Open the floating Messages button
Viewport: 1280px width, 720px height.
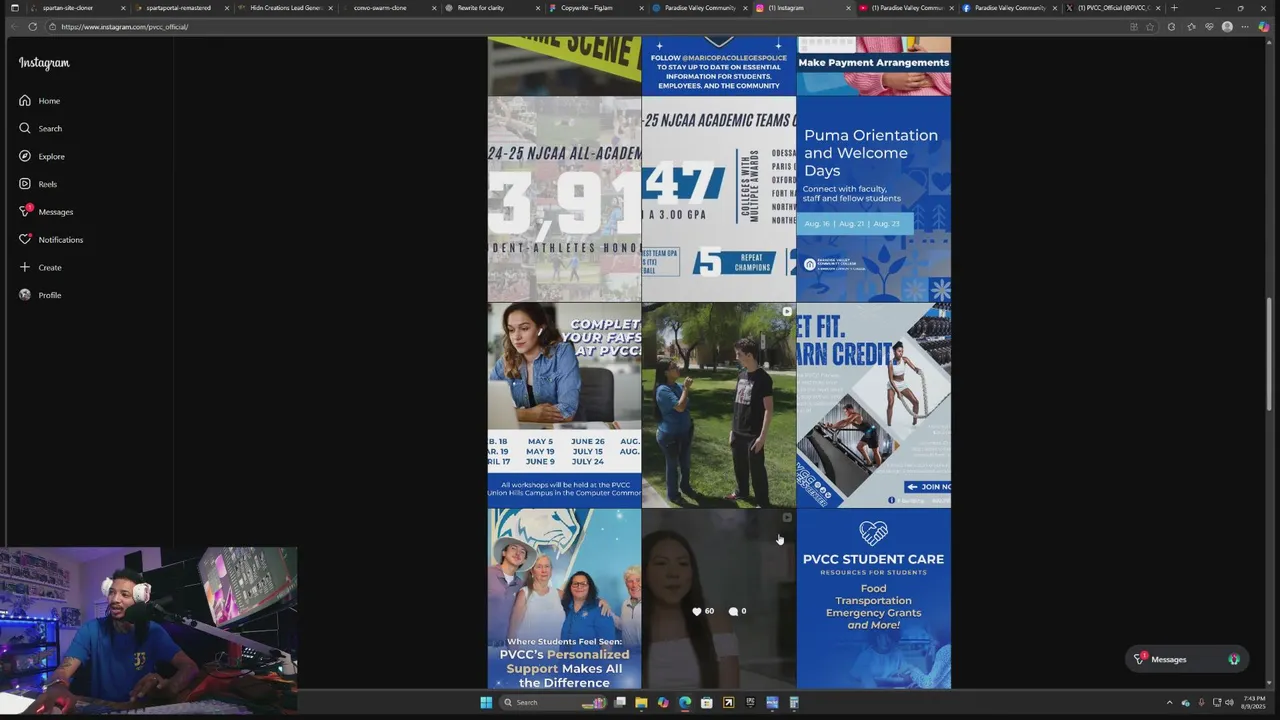pyautogui.click(x=1186, y=659)
